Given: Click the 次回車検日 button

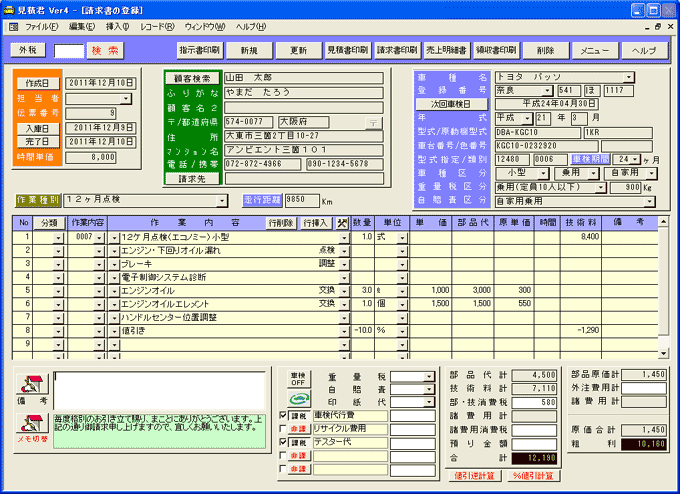Looking at the screenshot, I should pos(451,105).
